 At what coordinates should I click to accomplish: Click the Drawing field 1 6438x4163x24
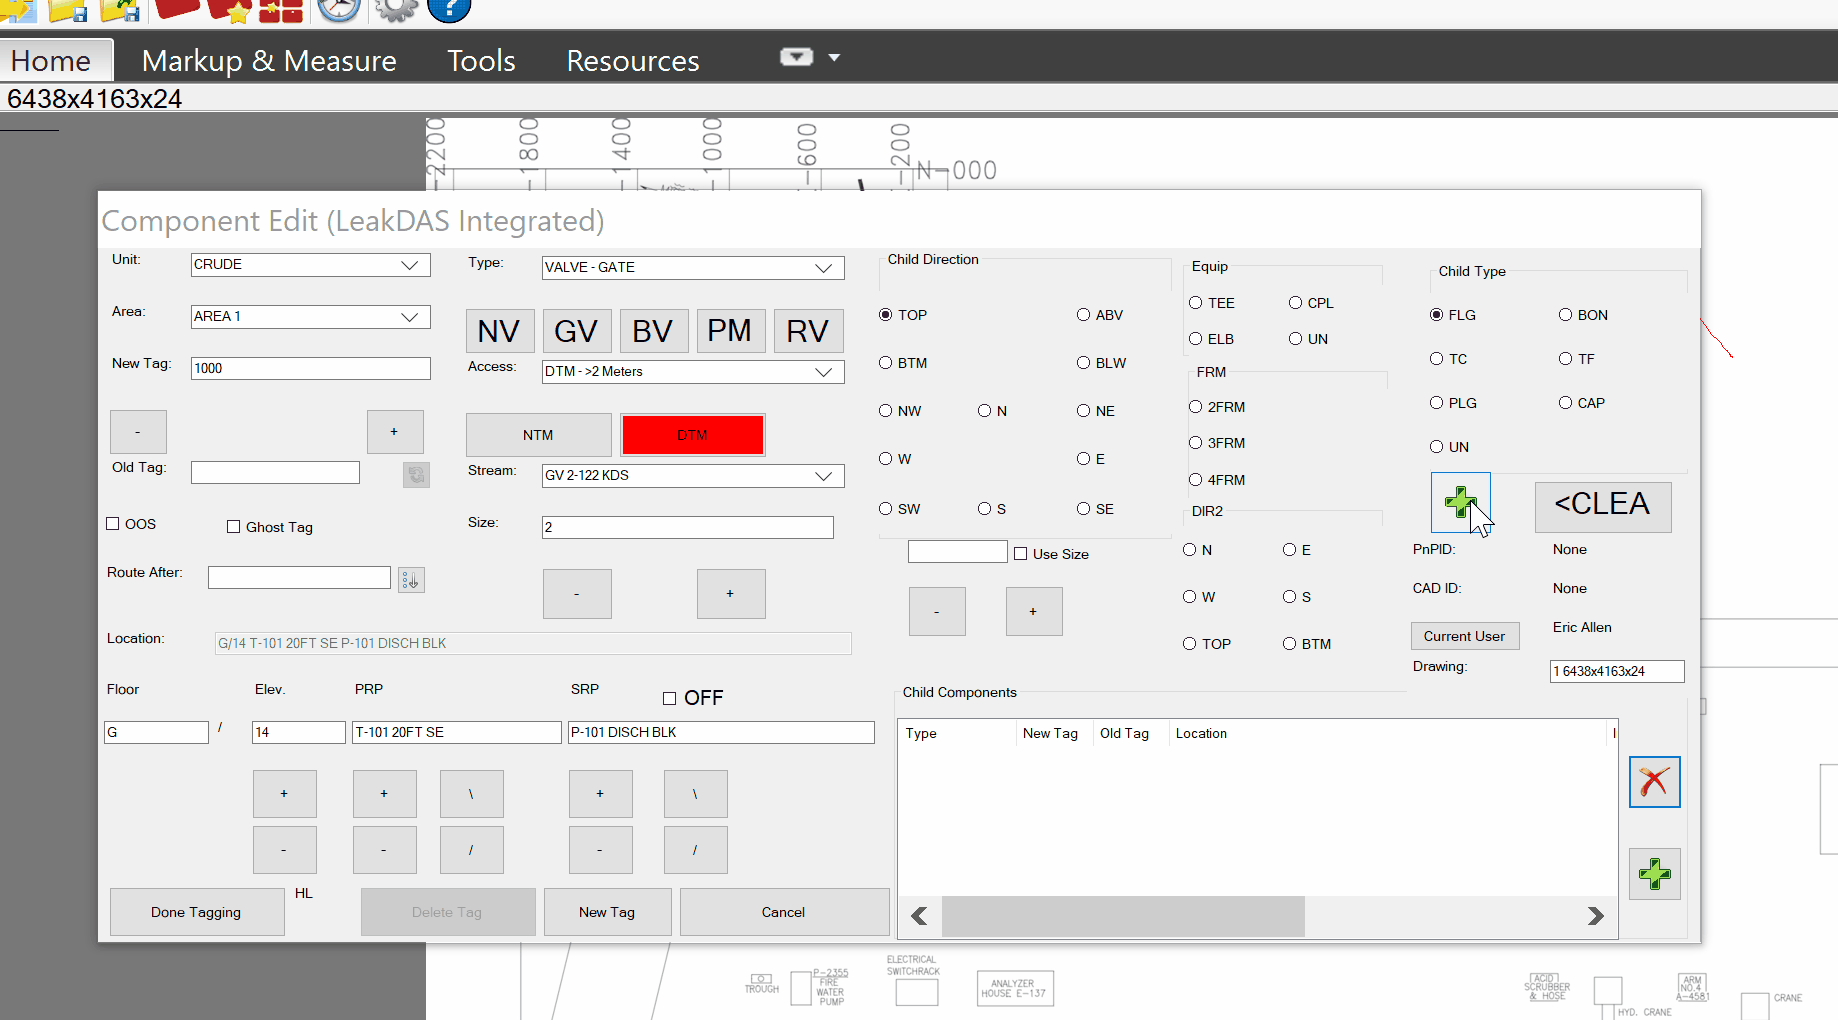click(1617, 672)
